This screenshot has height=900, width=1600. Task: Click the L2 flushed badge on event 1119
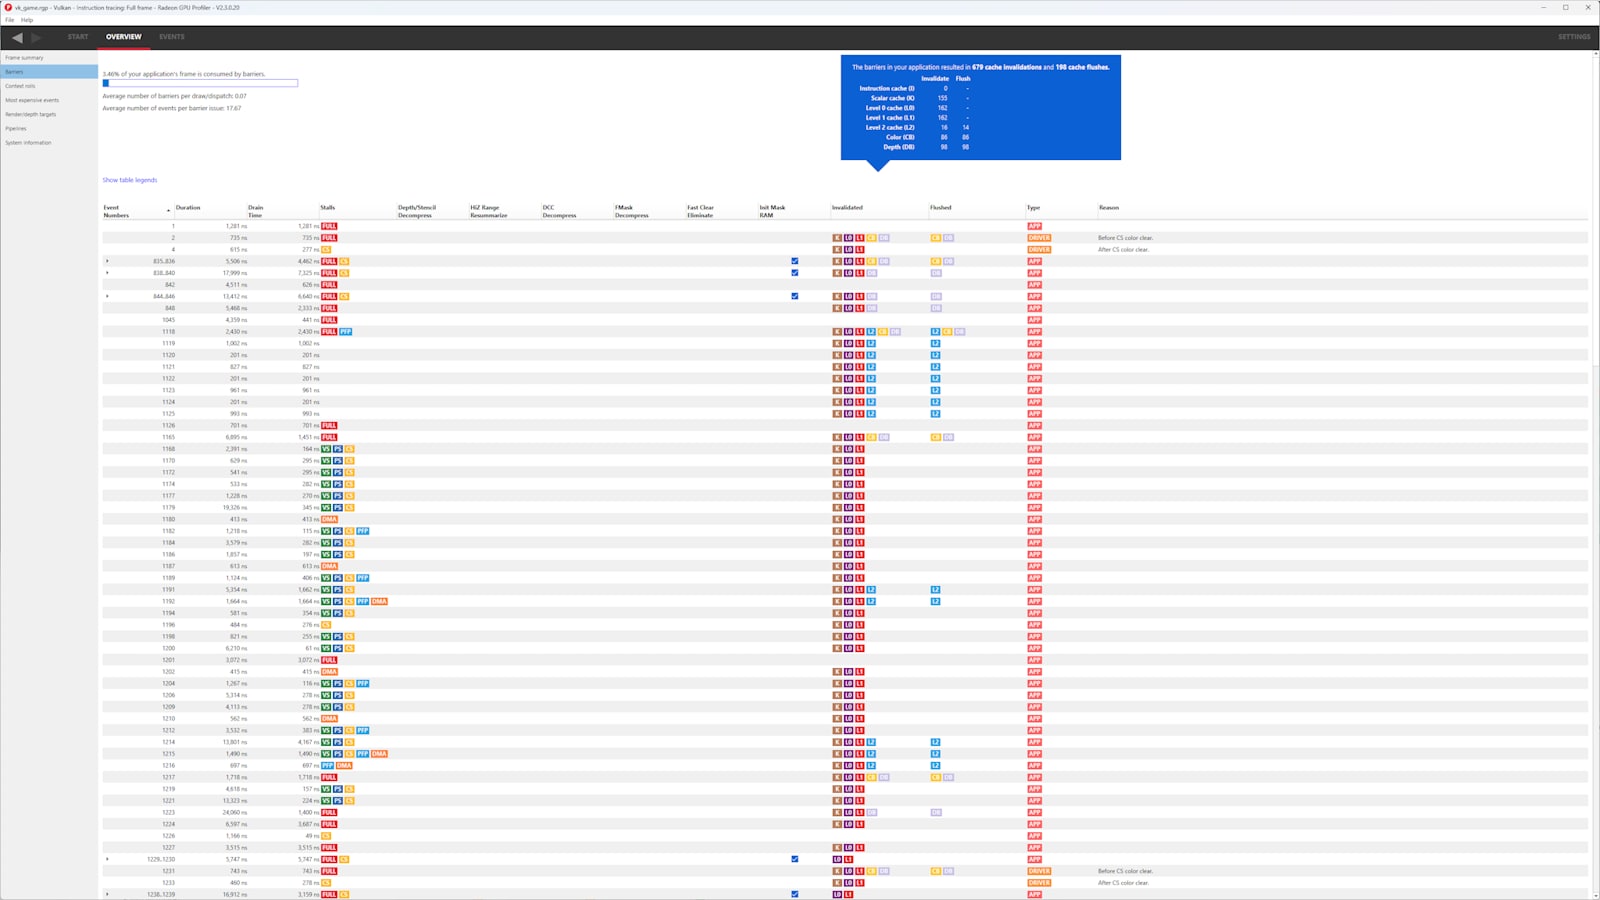[x=935, y=343]
